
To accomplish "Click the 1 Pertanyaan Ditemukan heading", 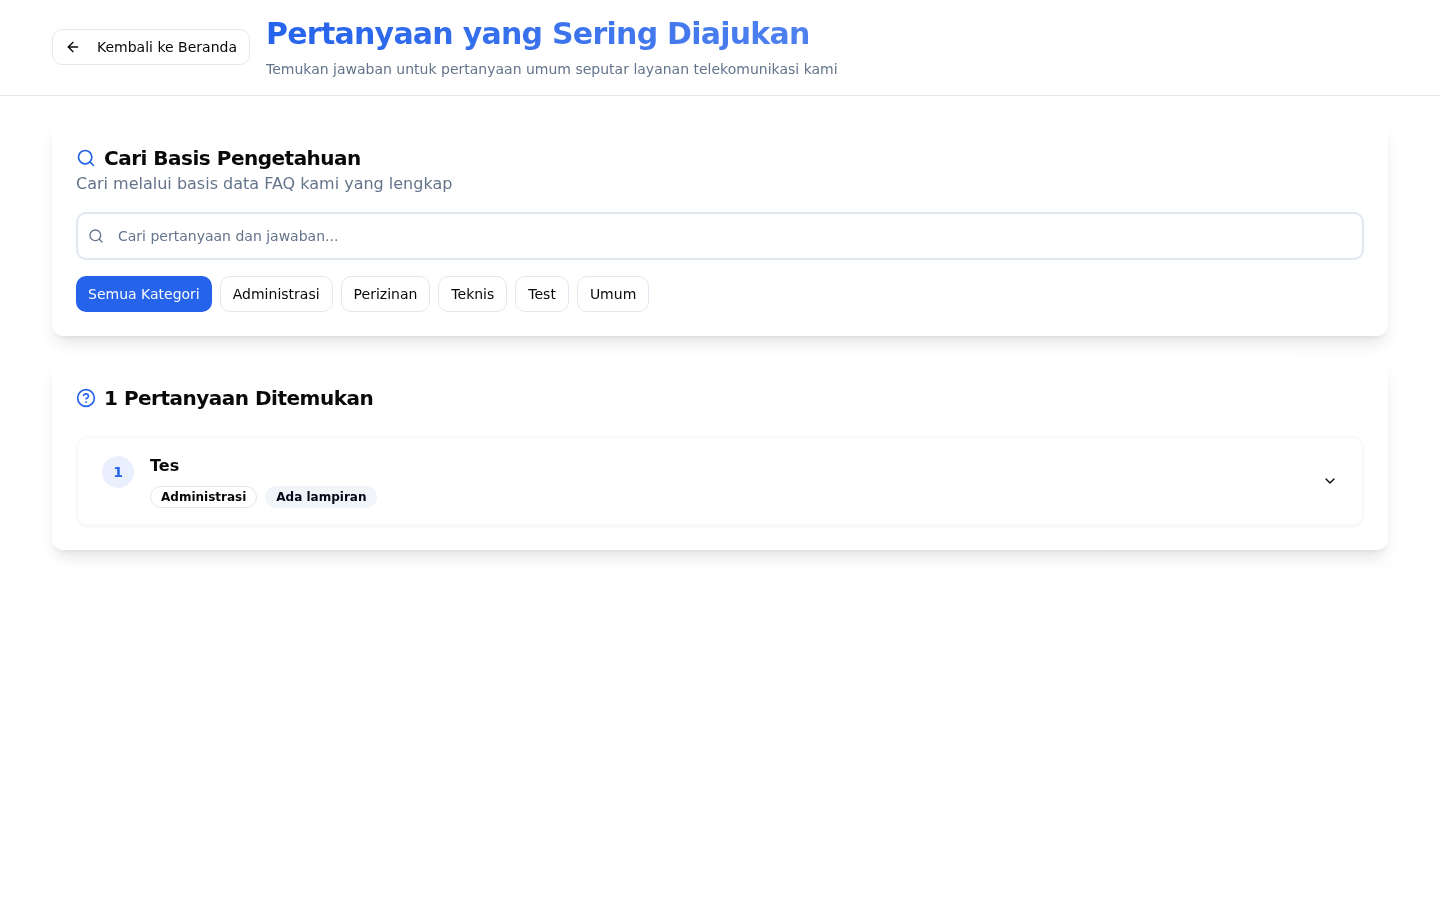I will click(x=239, y=398).
